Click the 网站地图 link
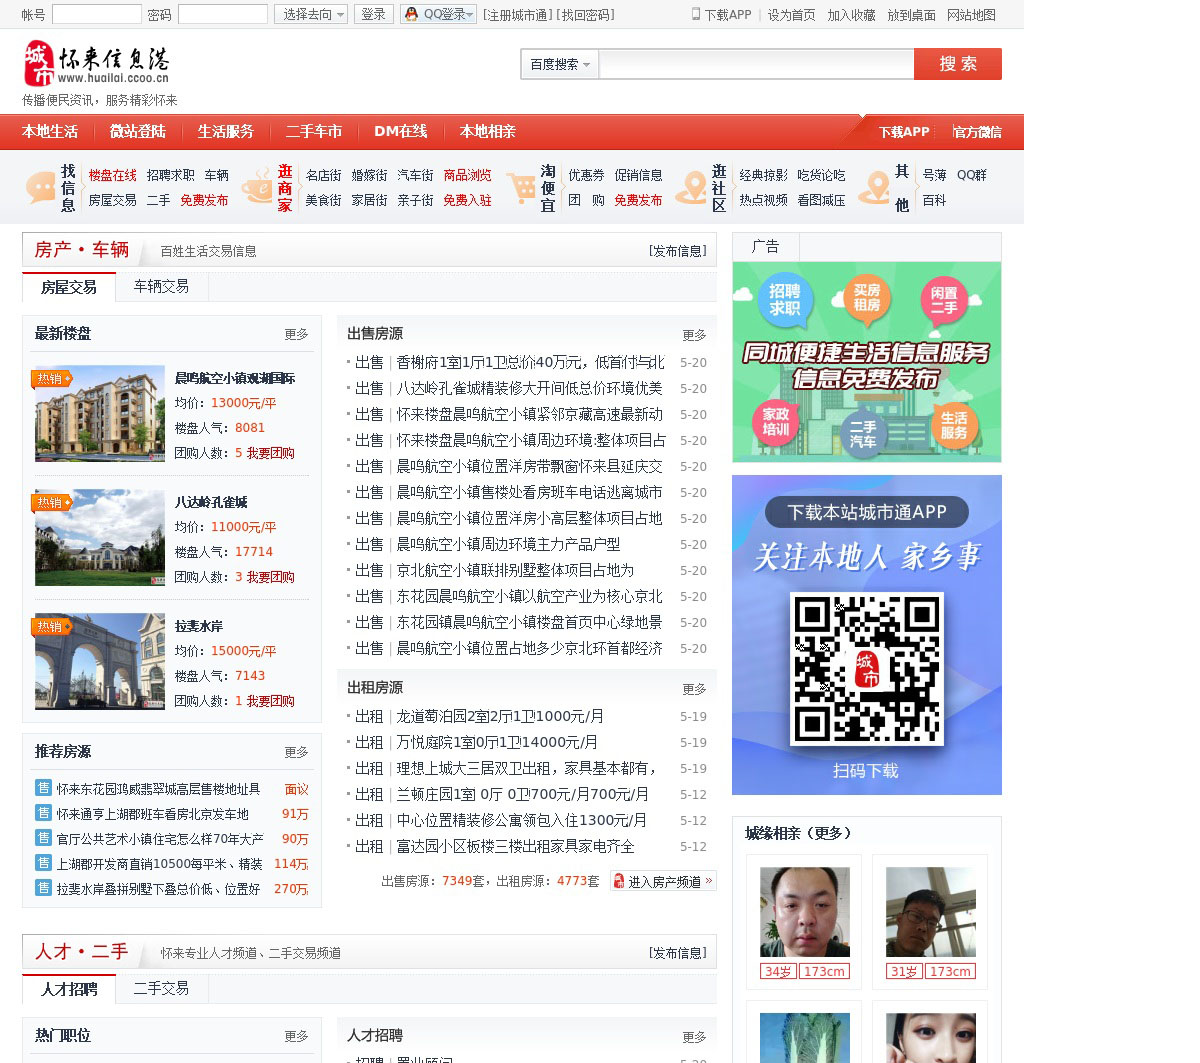 pyautogui.click(x=971, y=15)
